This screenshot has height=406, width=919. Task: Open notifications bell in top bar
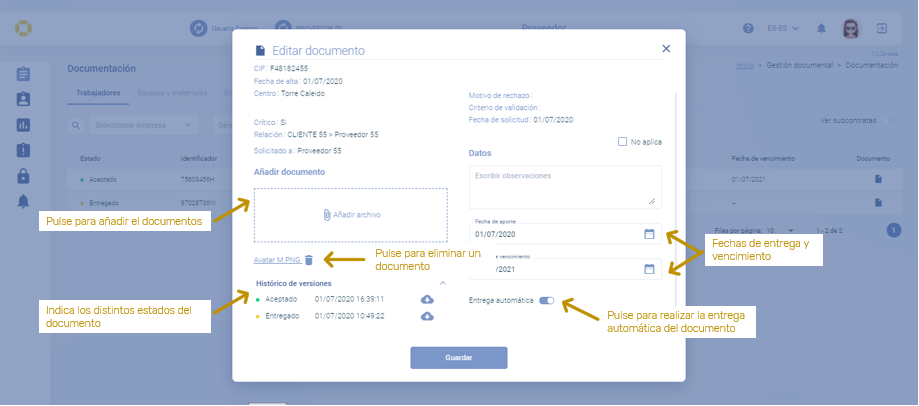[822, 29]
